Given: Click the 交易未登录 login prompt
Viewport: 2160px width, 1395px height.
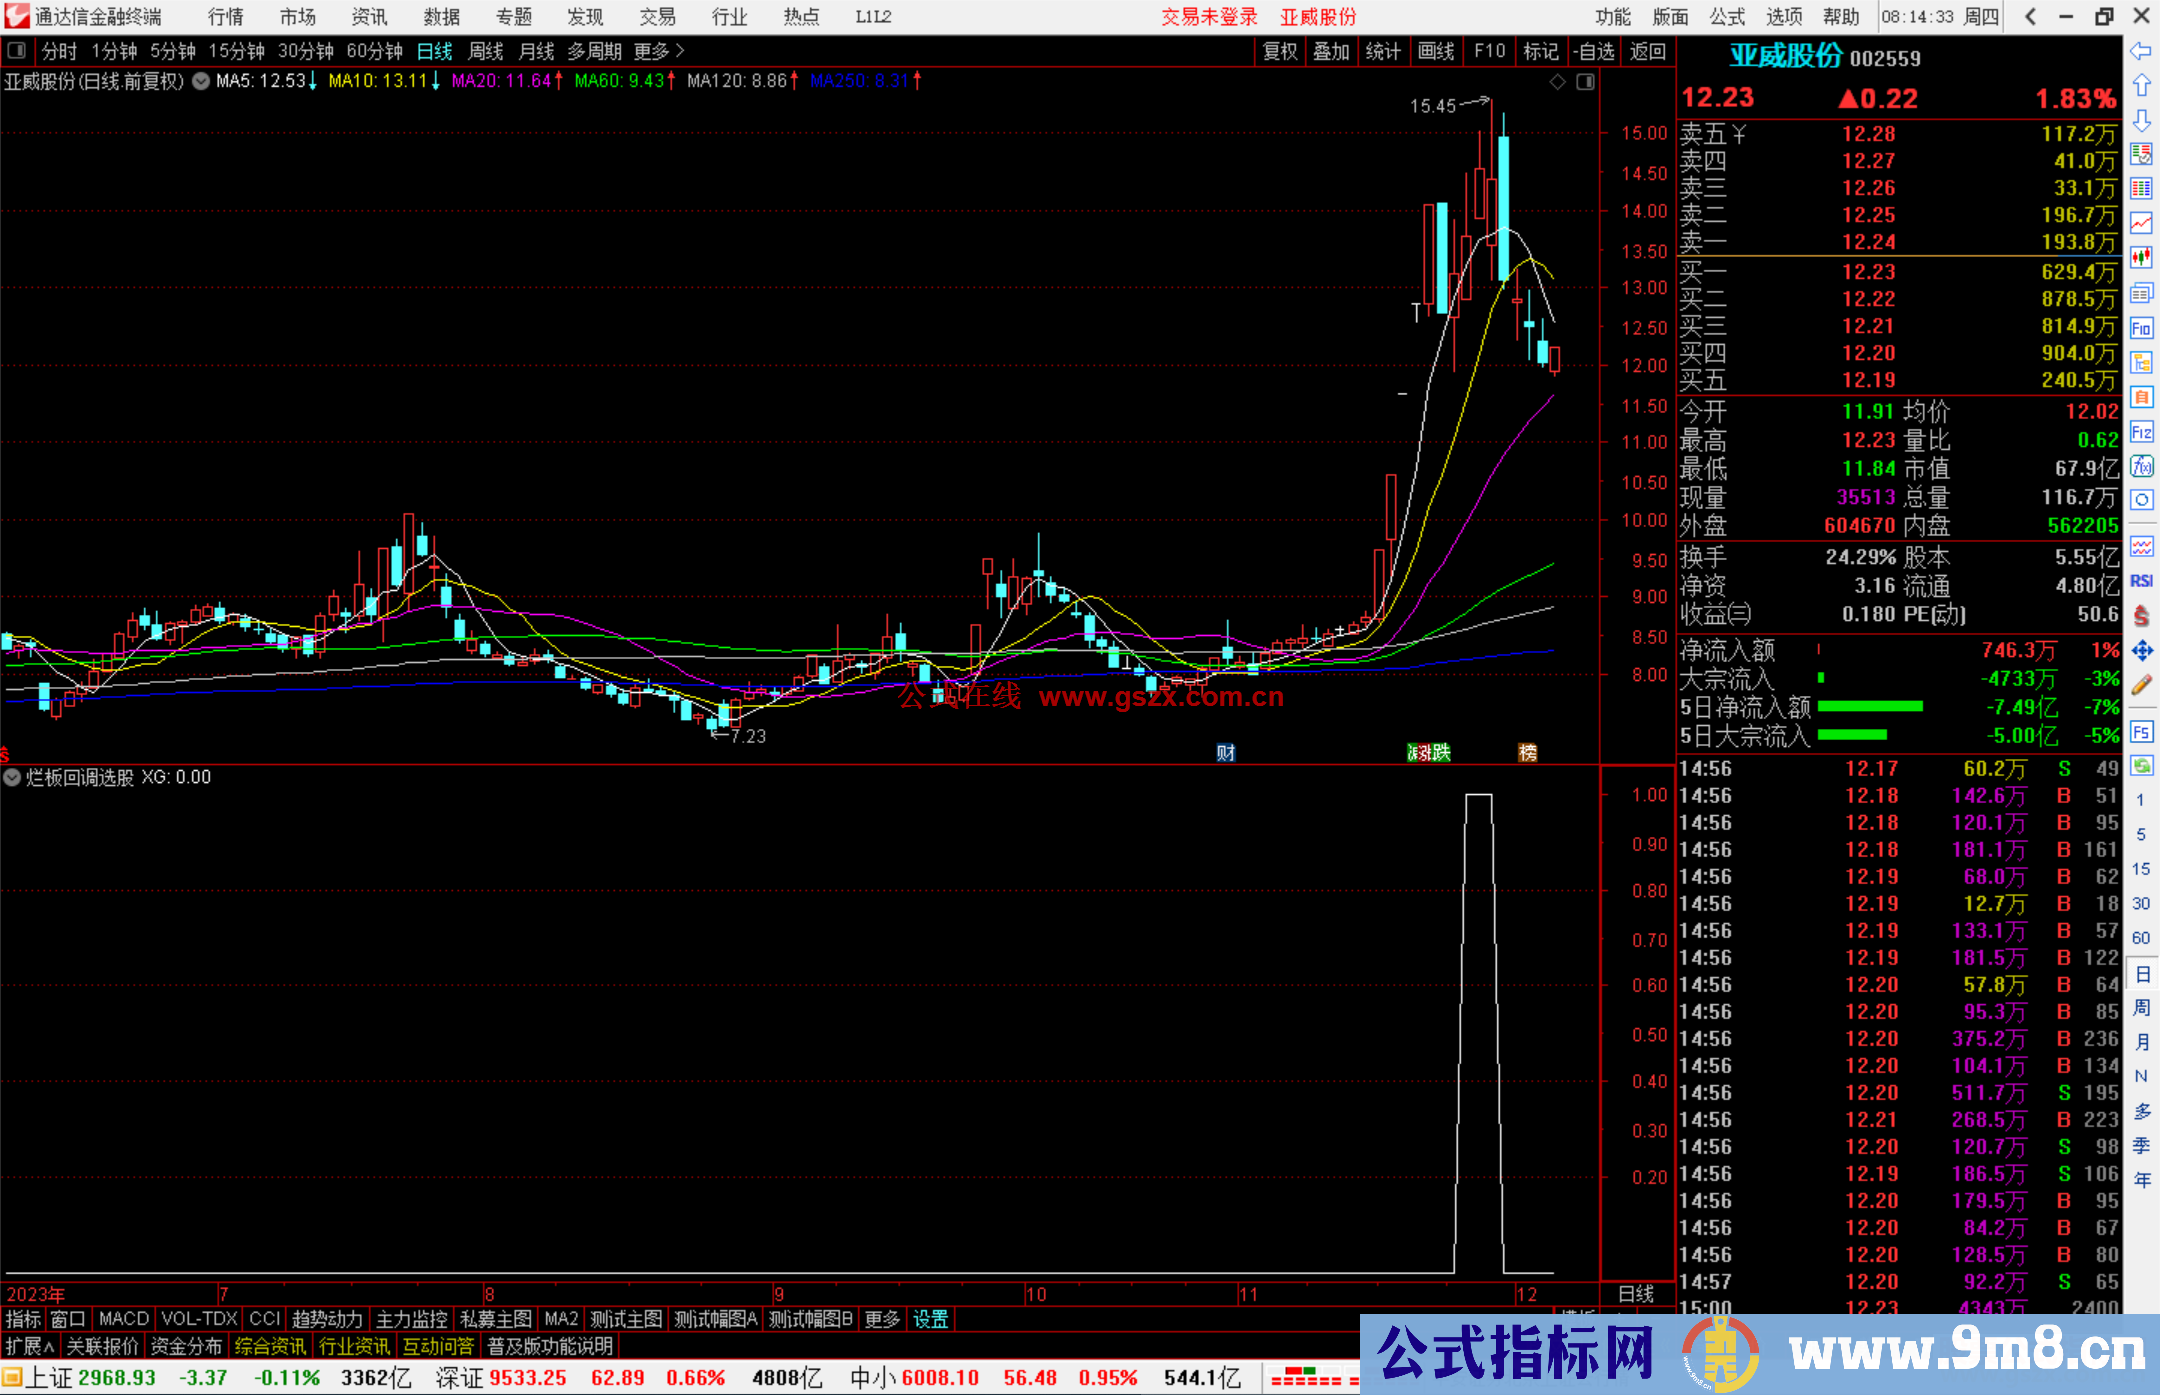Looking at the screenshot, I should point(1209,17).
